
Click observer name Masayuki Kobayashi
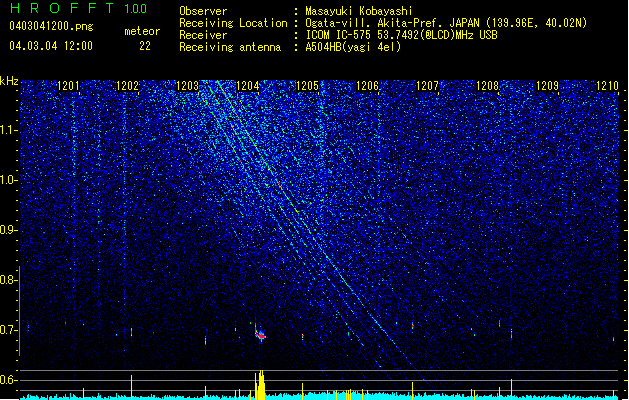coord(359,11)
